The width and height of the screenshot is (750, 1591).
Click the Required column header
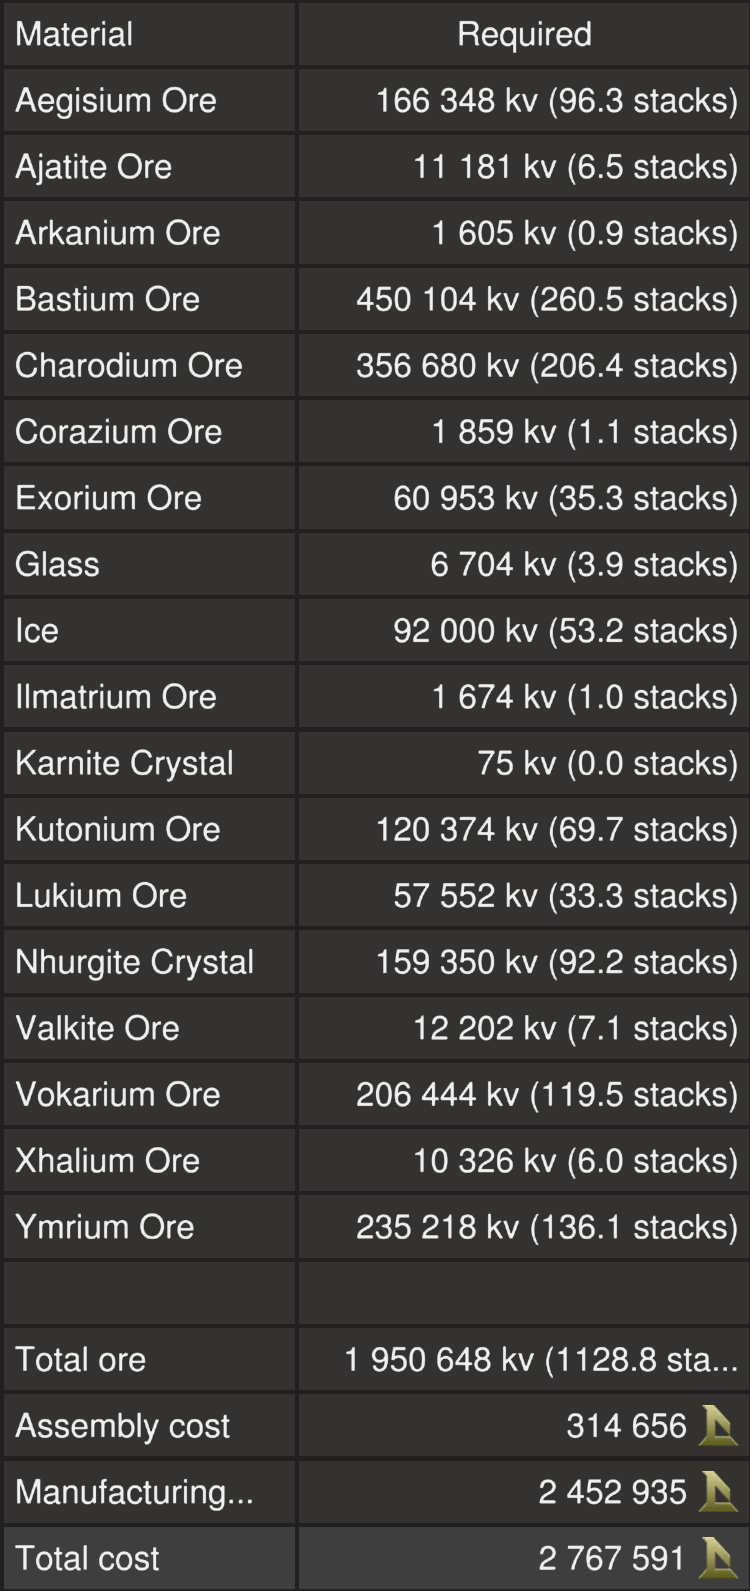coord(524,35)
